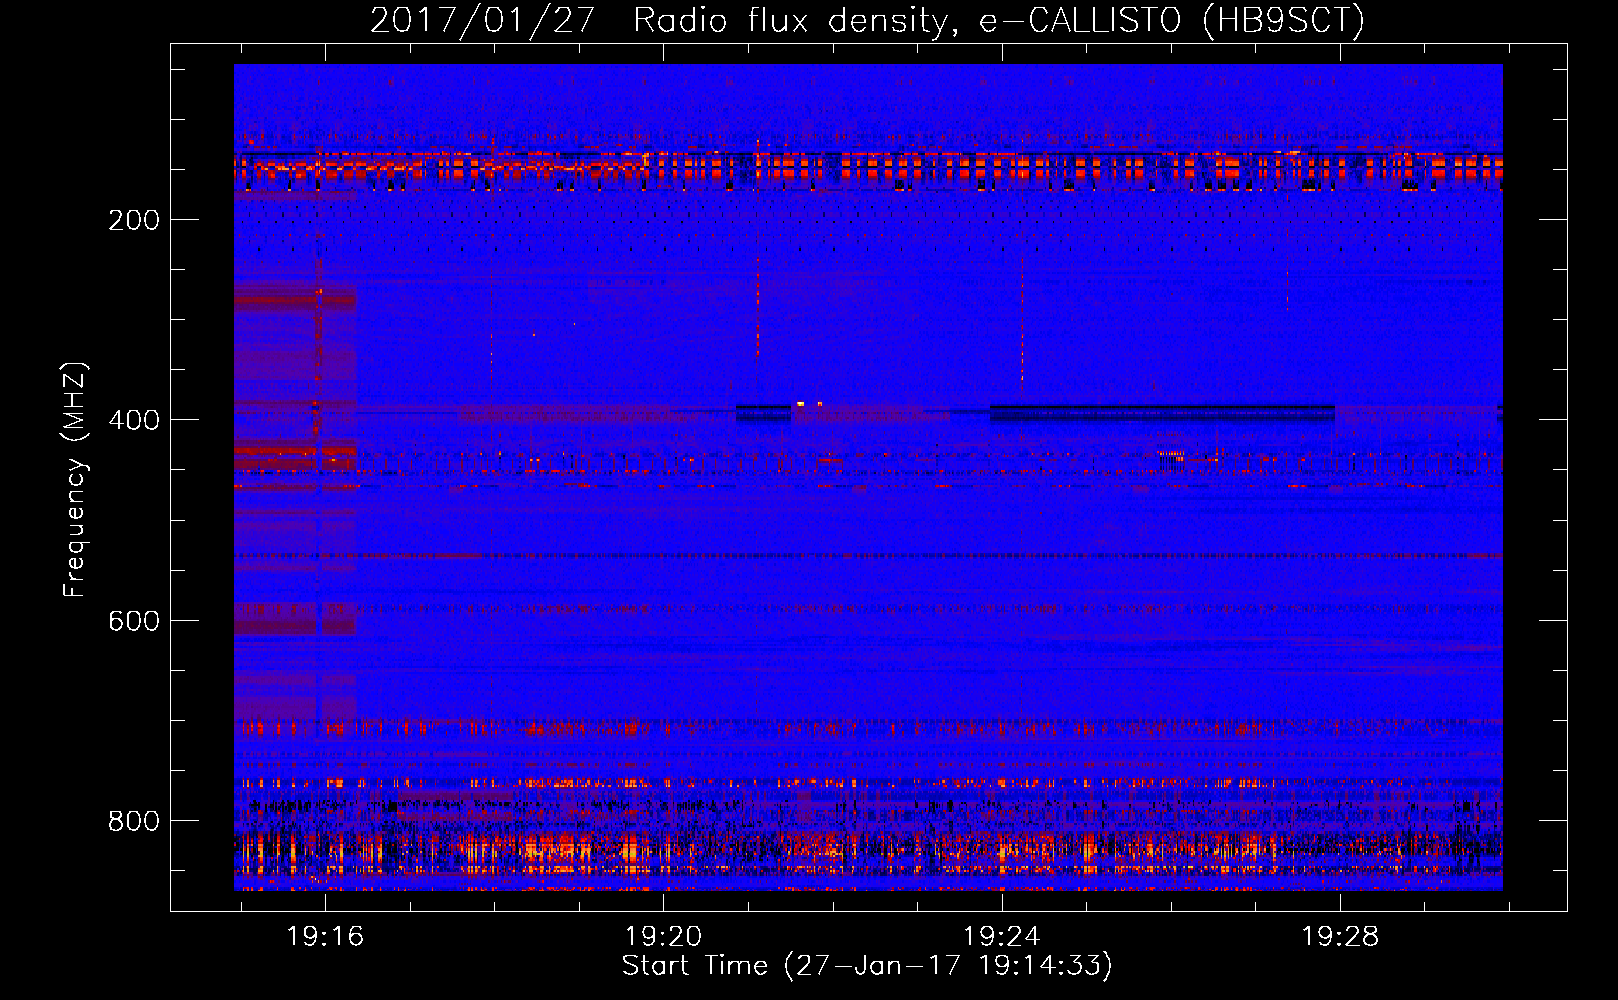Click the bright yellow spot near 400 MHz
Image resolution: width=1618 pixels, height=1000 pixels.
(x=801, y=404)
